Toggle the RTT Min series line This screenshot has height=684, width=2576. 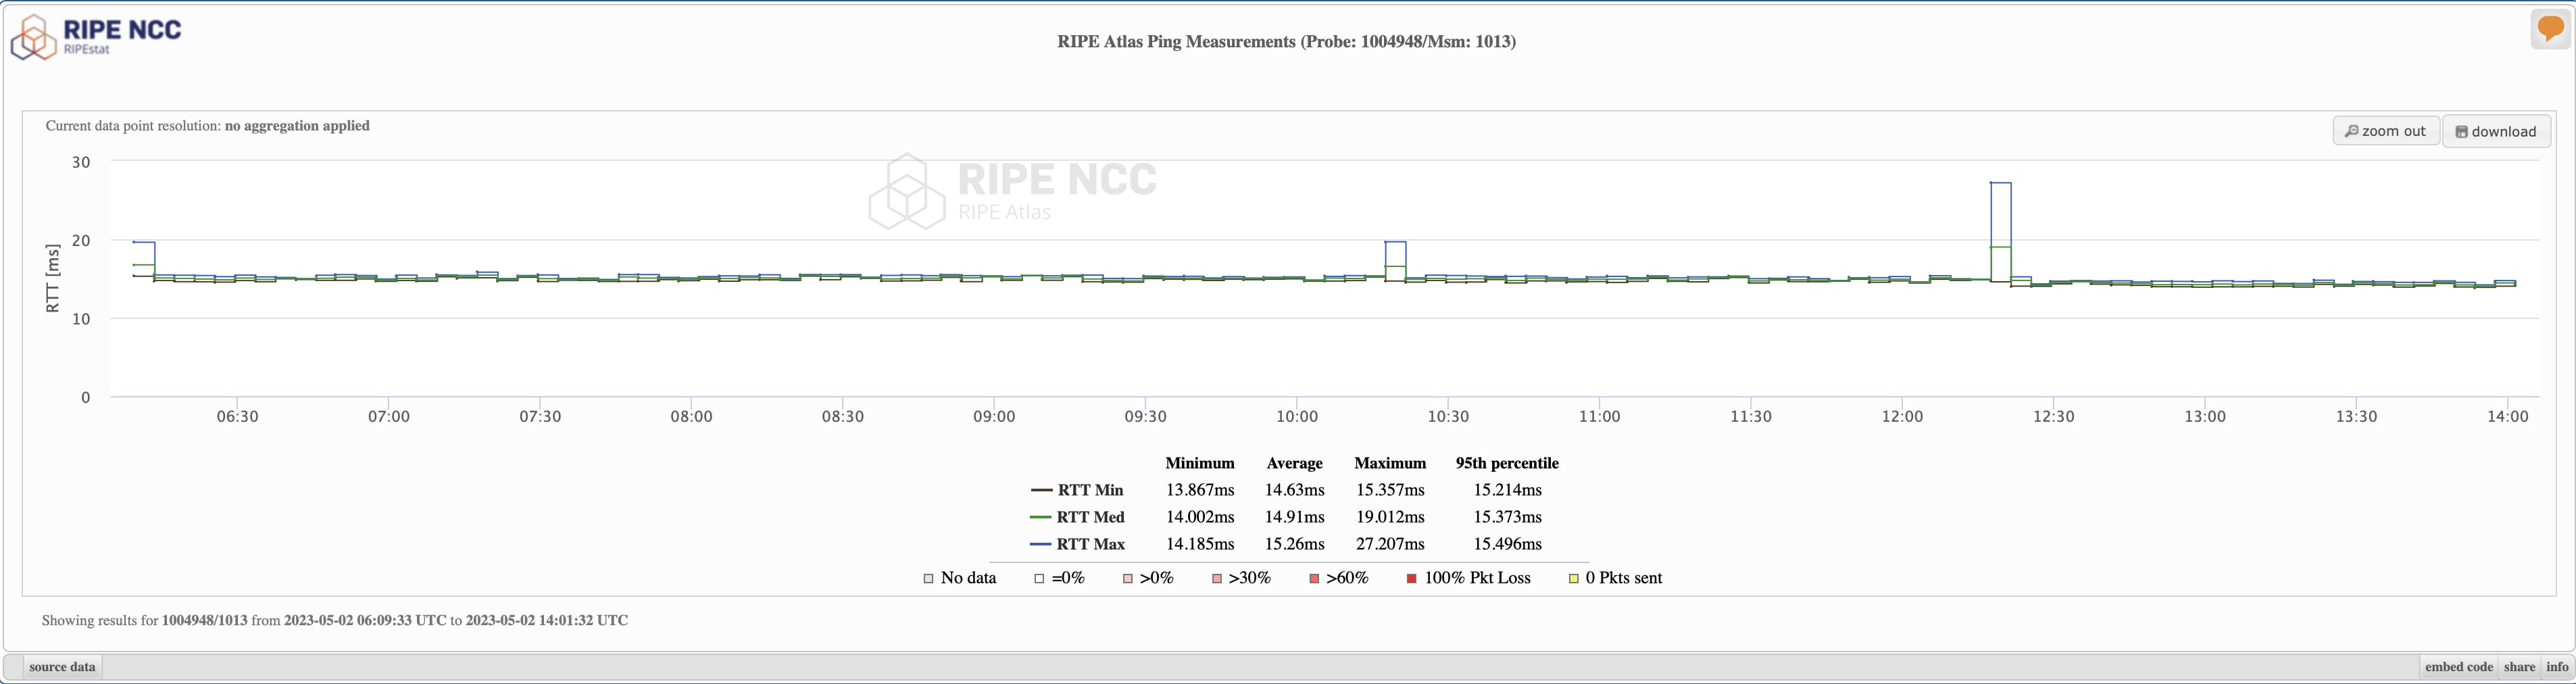1077,490
